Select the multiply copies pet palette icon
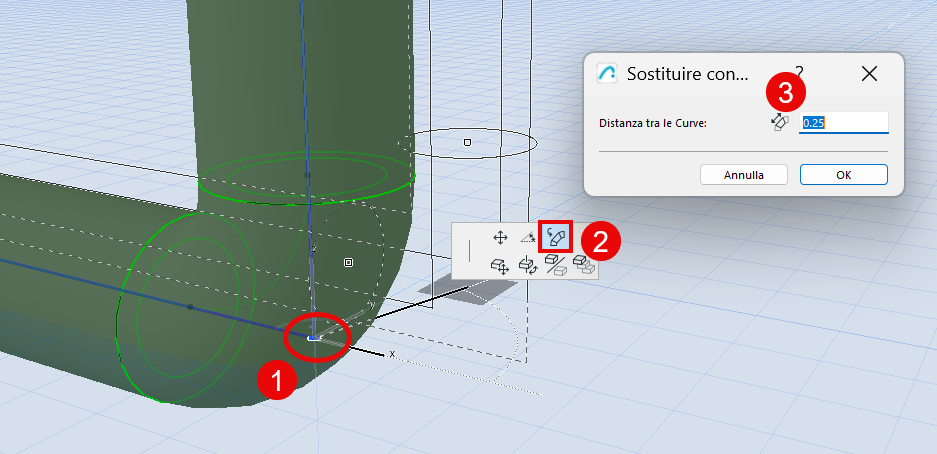The width and height of the screenshot is (937, 454). click(584, 265)
